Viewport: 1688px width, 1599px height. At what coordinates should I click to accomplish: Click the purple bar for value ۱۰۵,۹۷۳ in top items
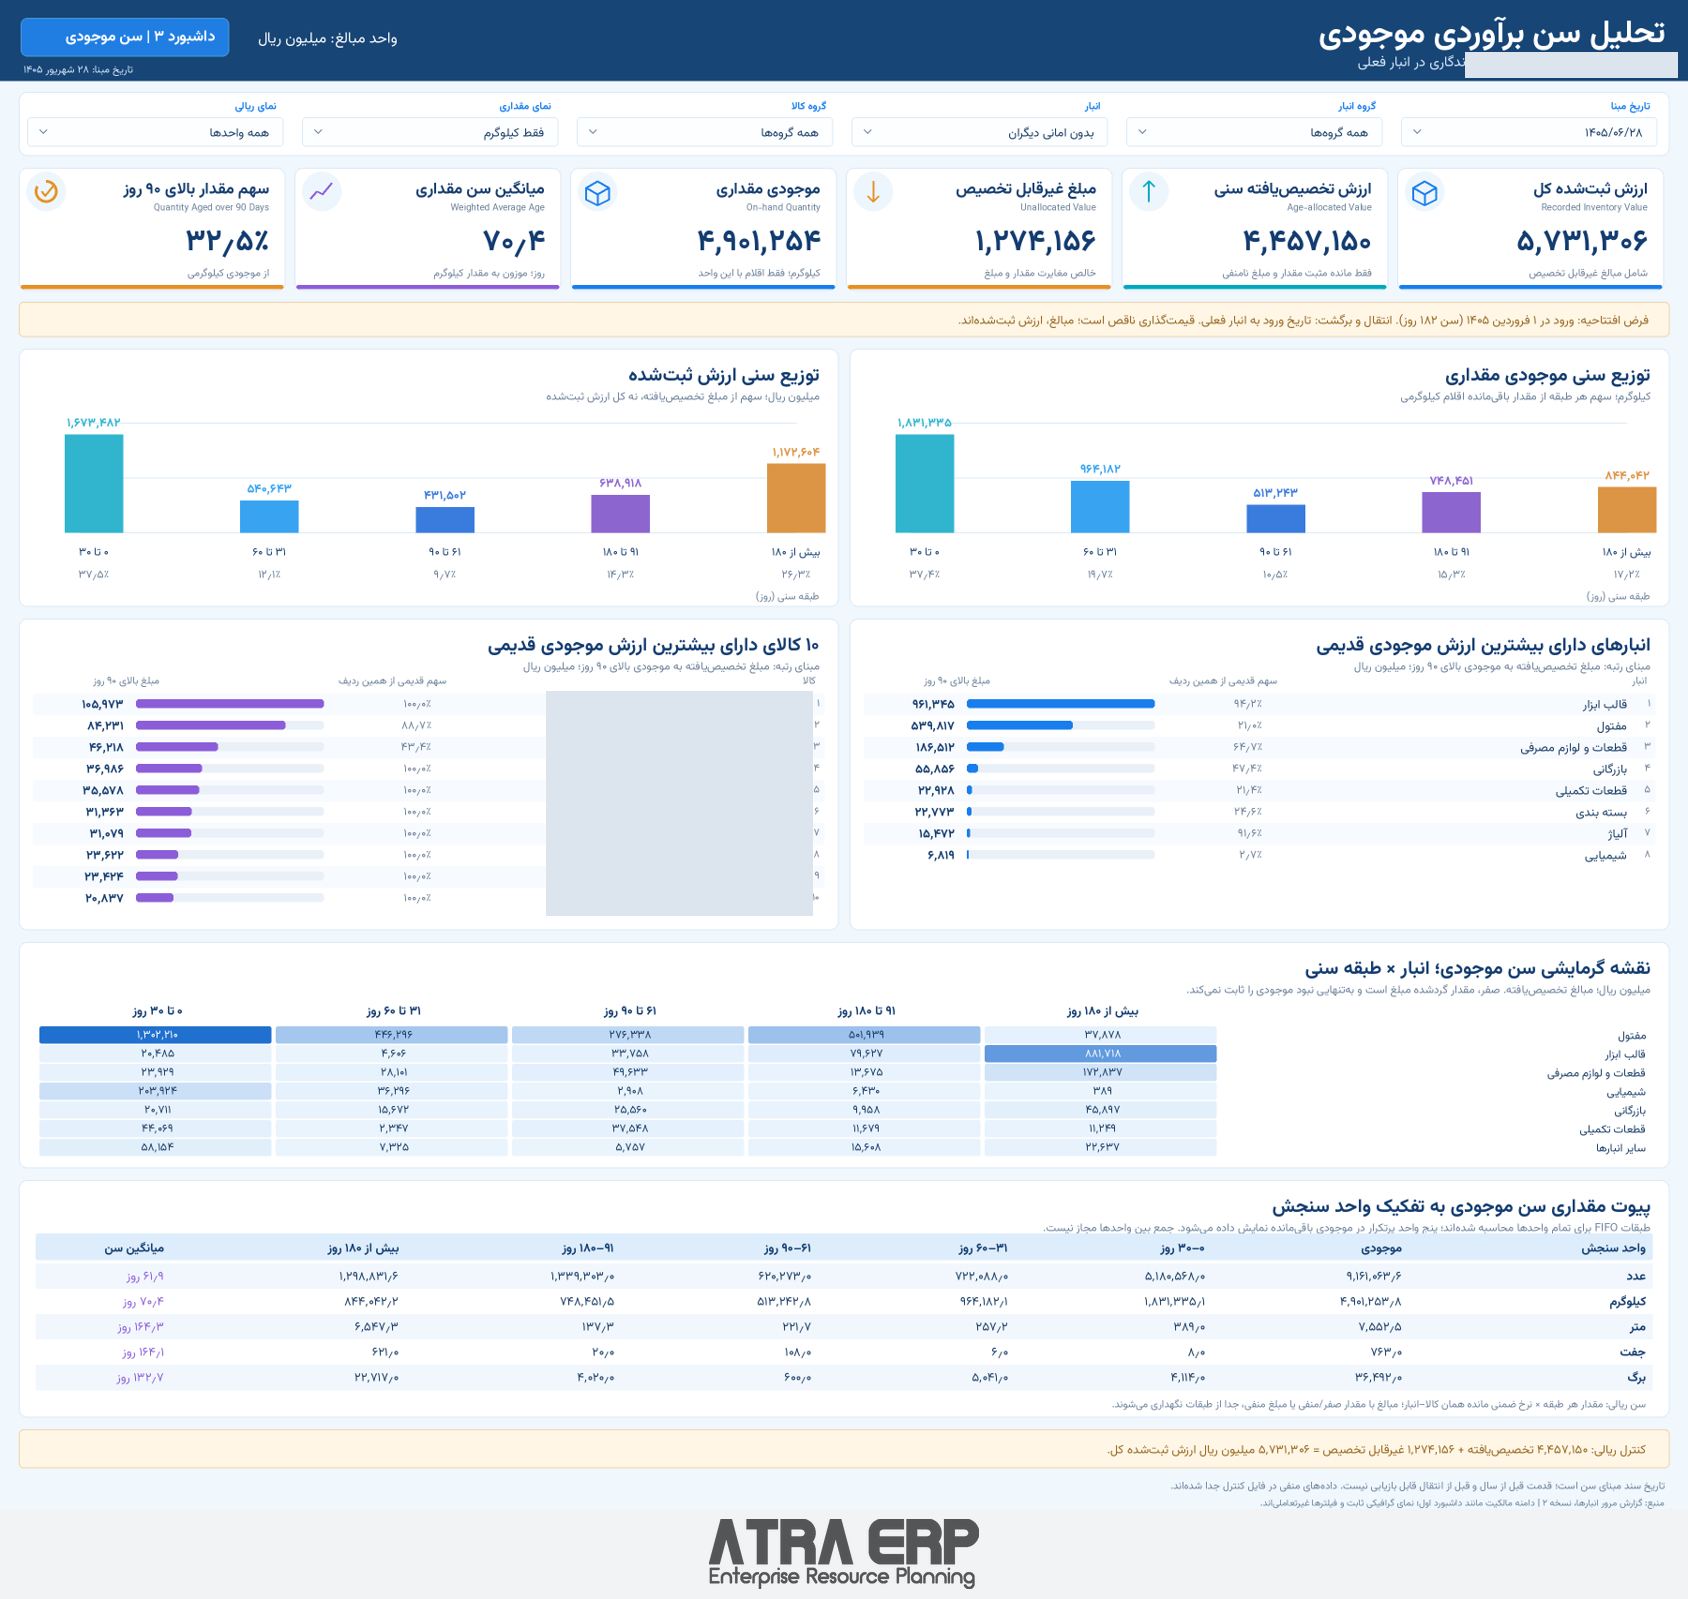(x=230, y=704)
